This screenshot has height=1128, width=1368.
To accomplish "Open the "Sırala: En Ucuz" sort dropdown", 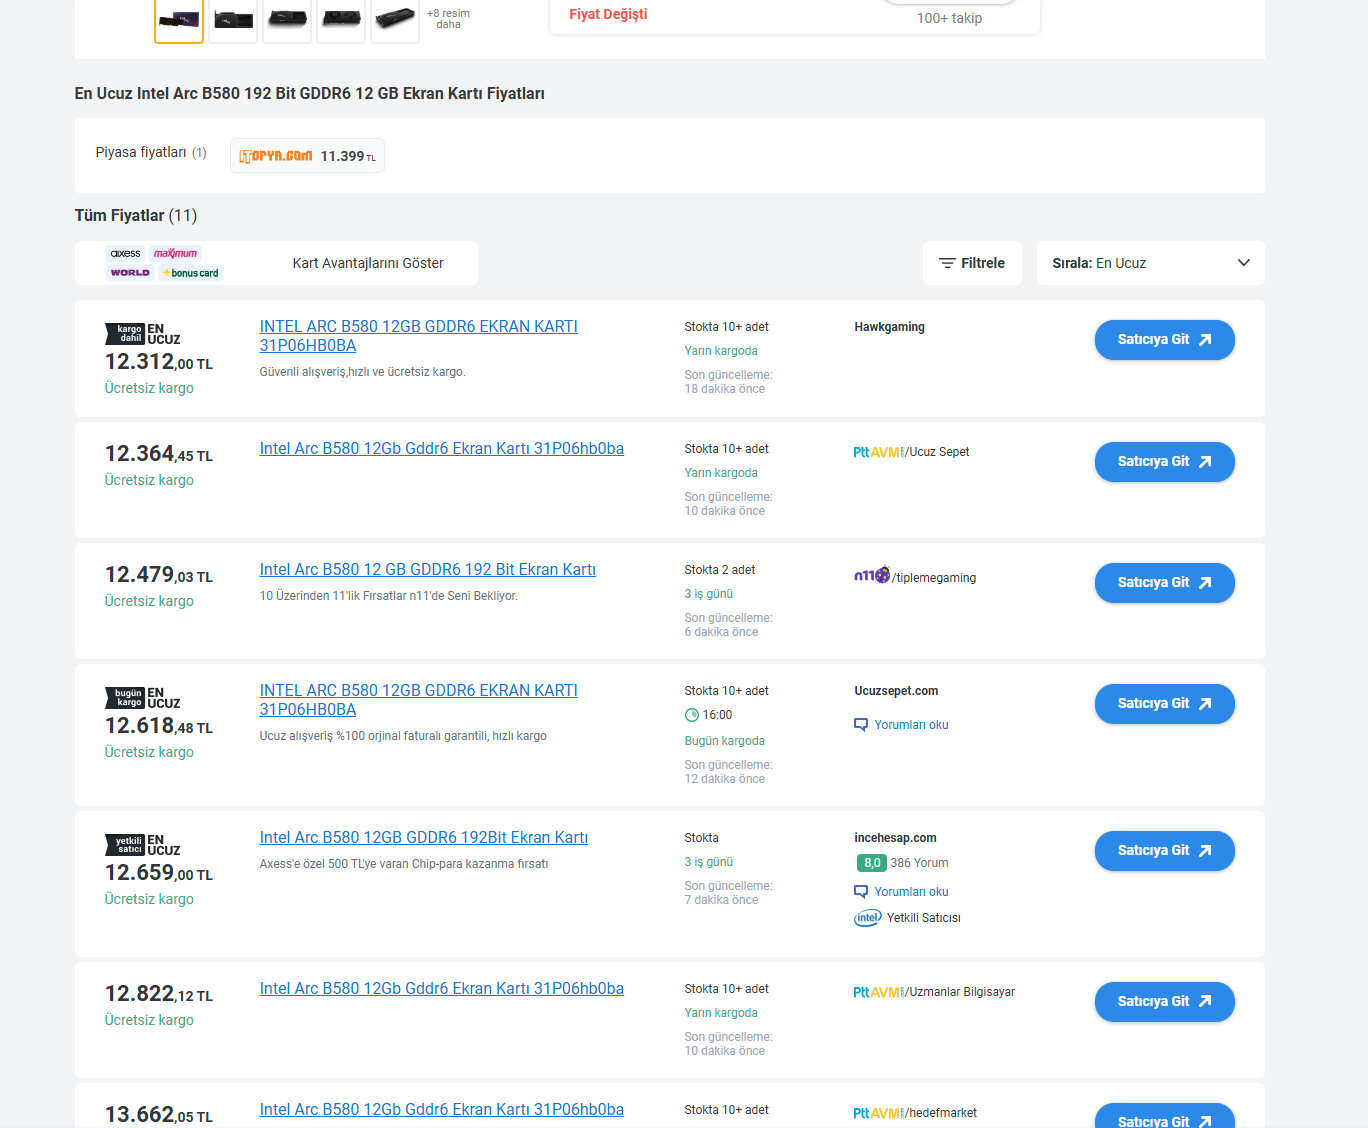I will coord(1151,263).
